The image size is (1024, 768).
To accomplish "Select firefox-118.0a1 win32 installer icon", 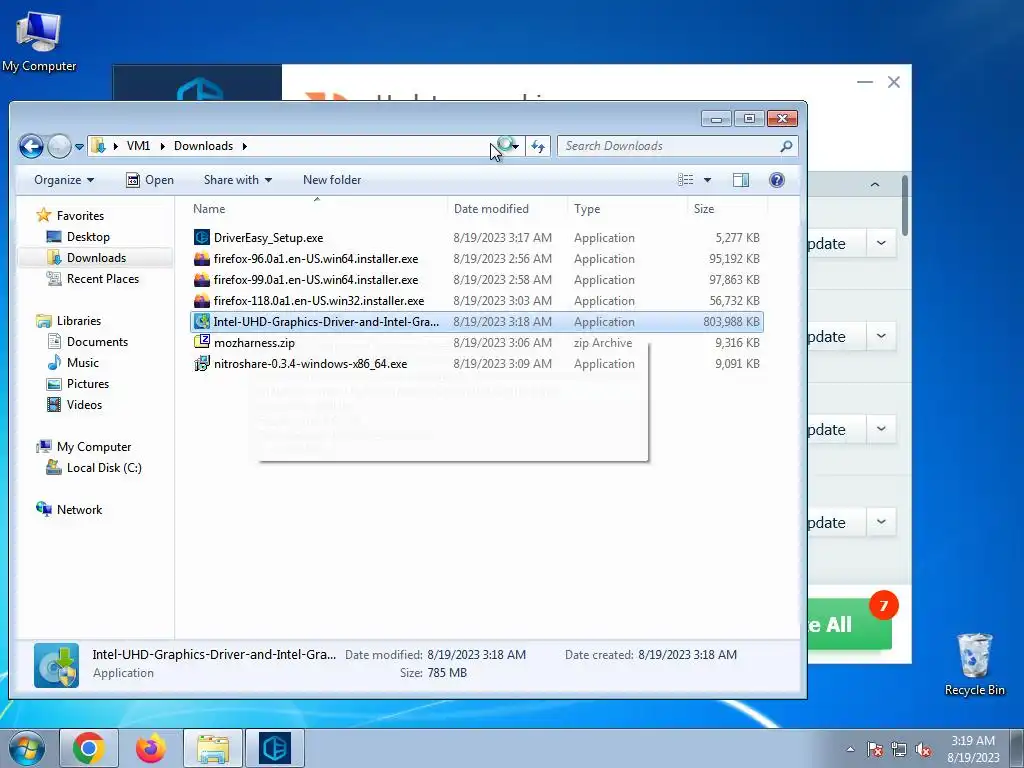I will [202, 300].
